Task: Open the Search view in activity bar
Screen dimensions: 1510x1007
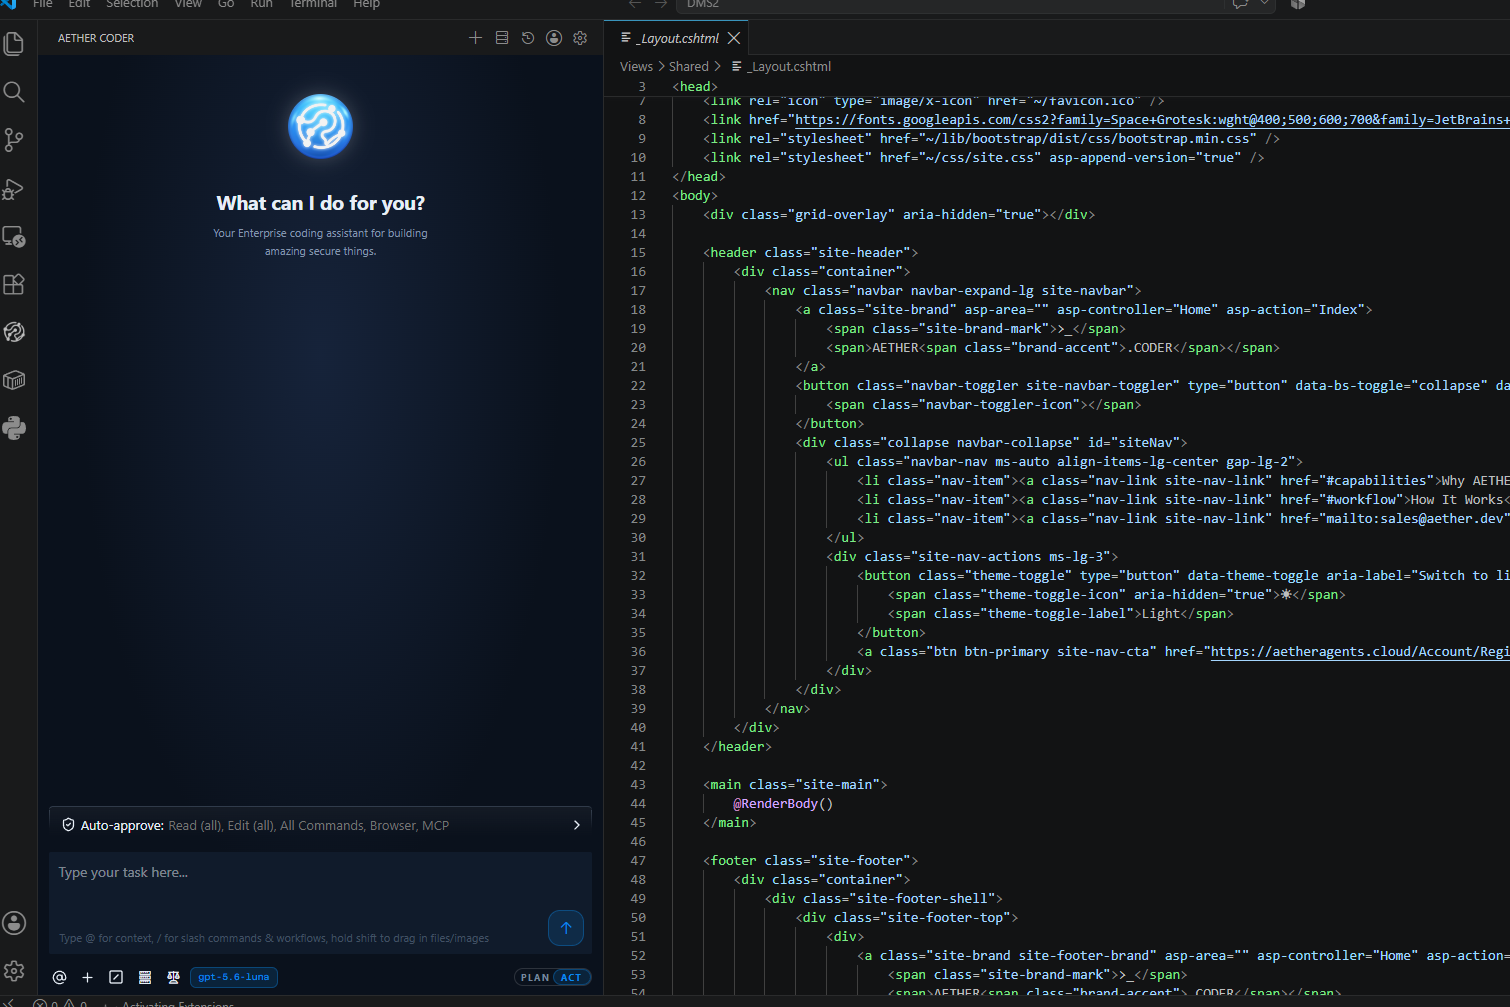Action: click(14, 92)
